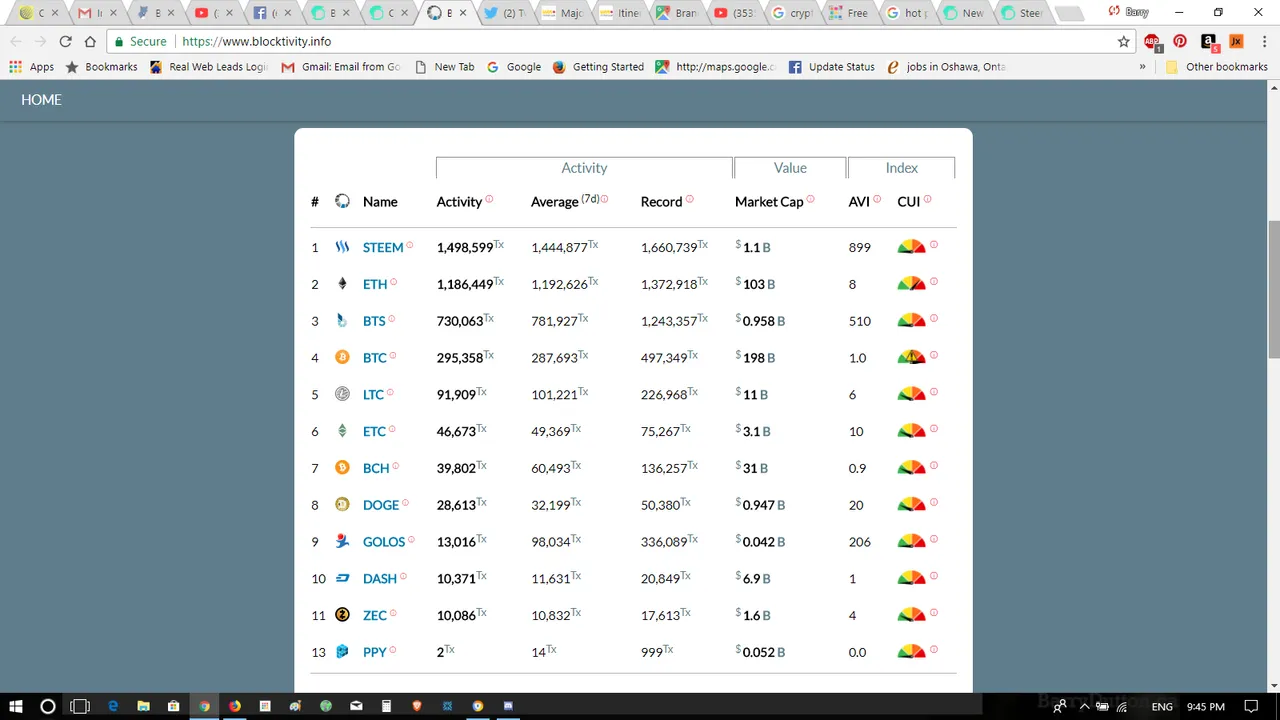Click the Litecoin LTC logo icon
Viewport: 1280px width, 720px height.
point(342,394)
